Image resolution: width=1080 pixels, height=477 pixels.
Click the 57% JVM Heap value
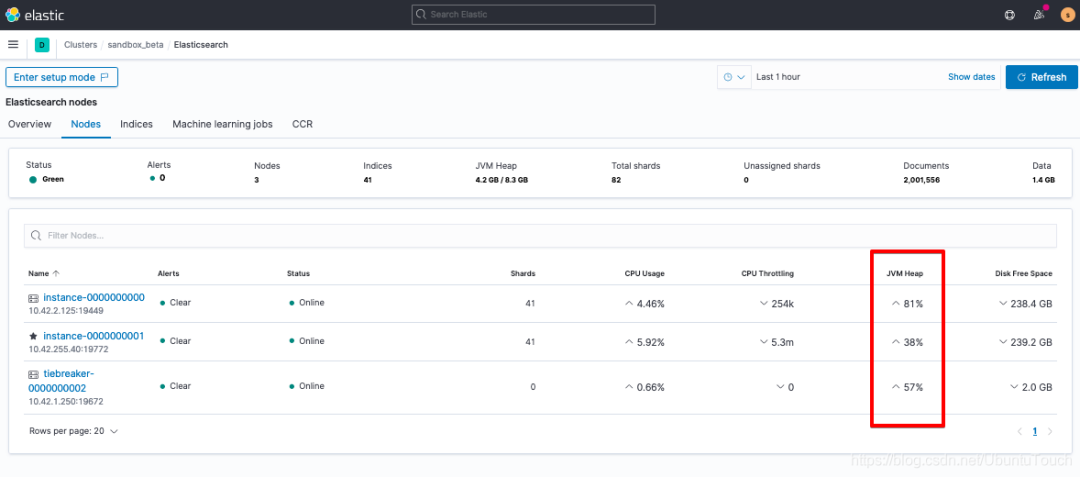pyautogui.click(x=913, y=387)
